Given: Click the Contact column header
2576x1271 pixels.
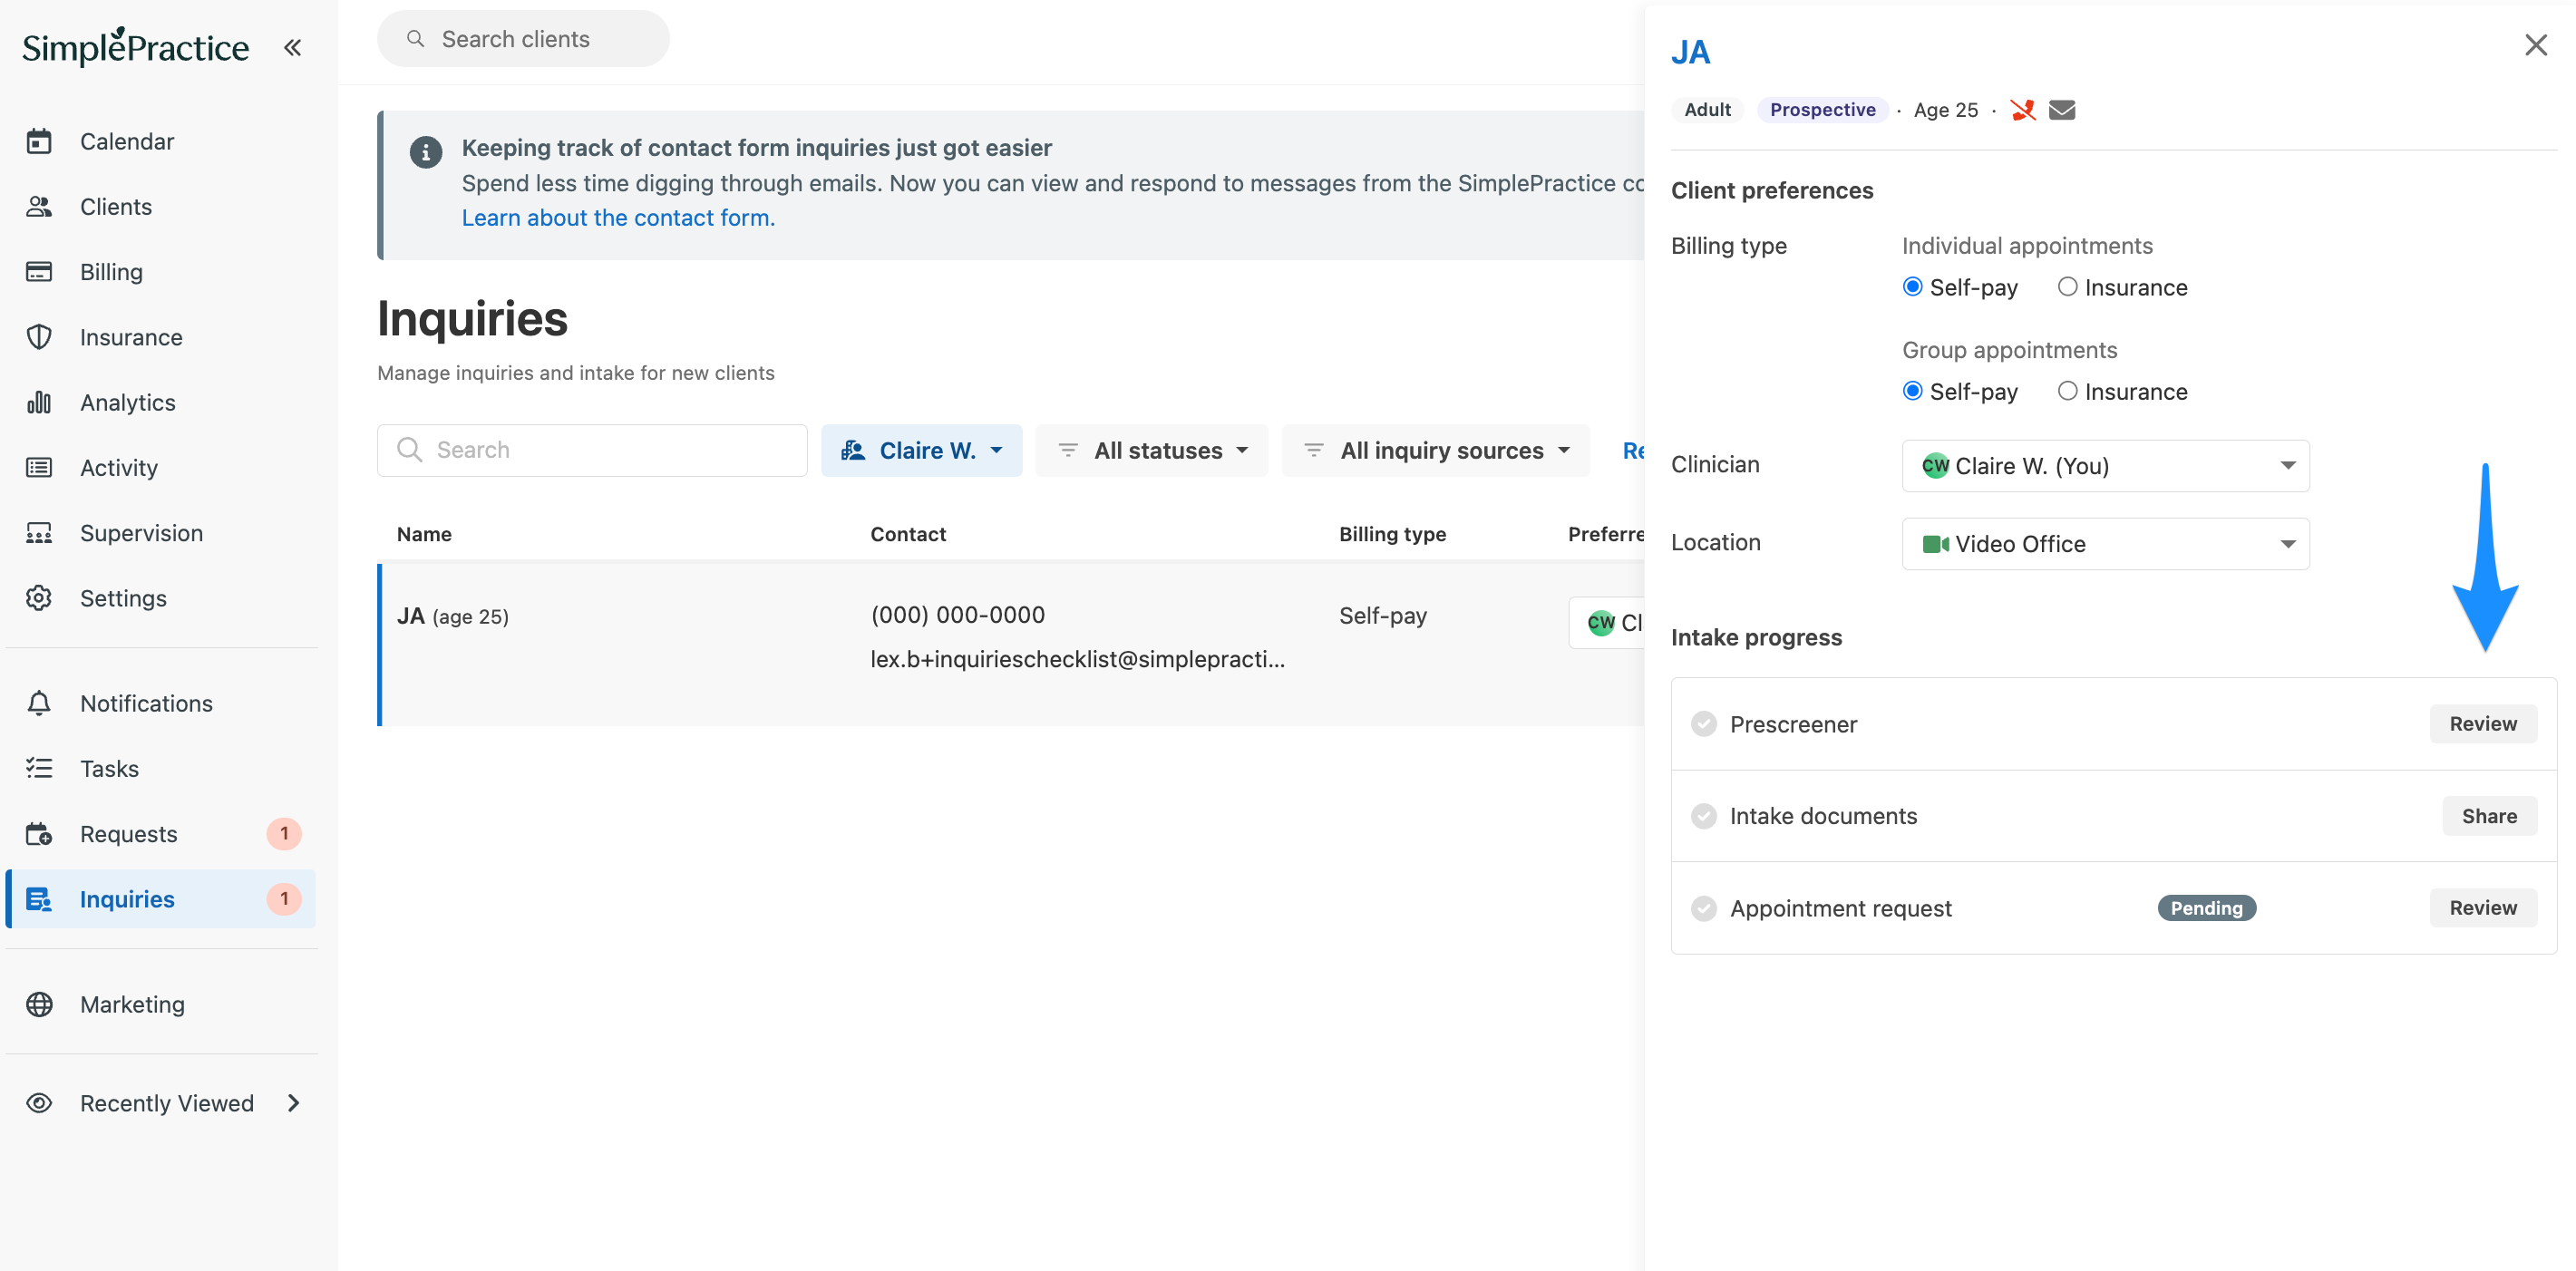Looking at the screenshot, I should point(908,533).
